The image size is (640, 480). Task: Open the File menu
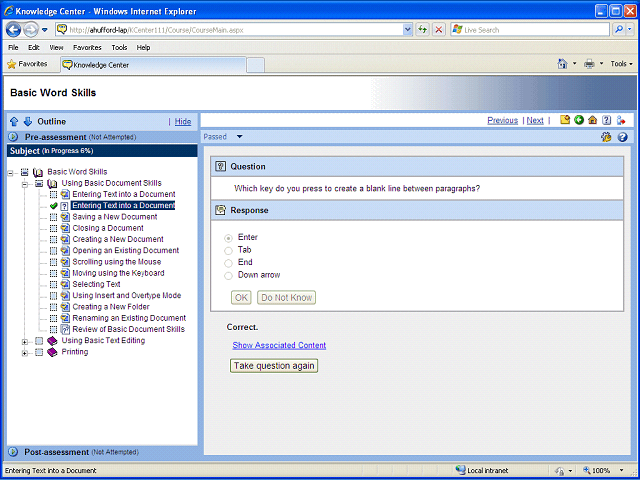[x=13, y=47]
